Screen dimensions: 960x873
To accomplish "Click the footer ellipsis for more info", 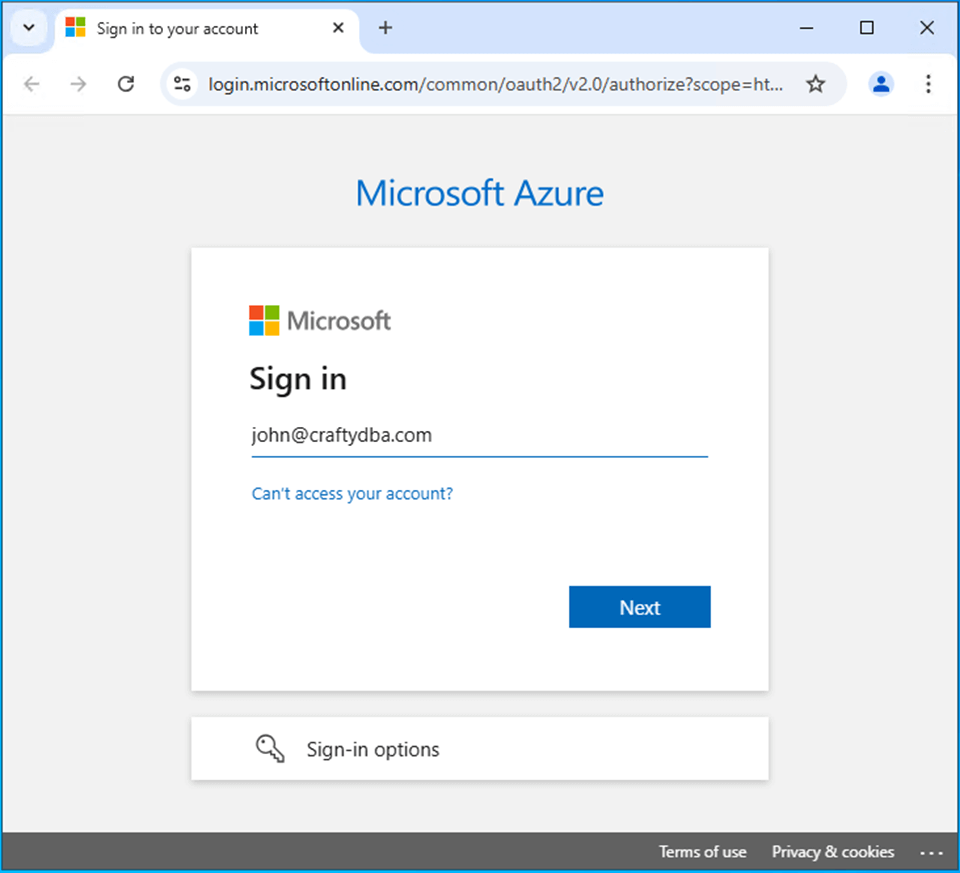I will [x=931, y=853].
